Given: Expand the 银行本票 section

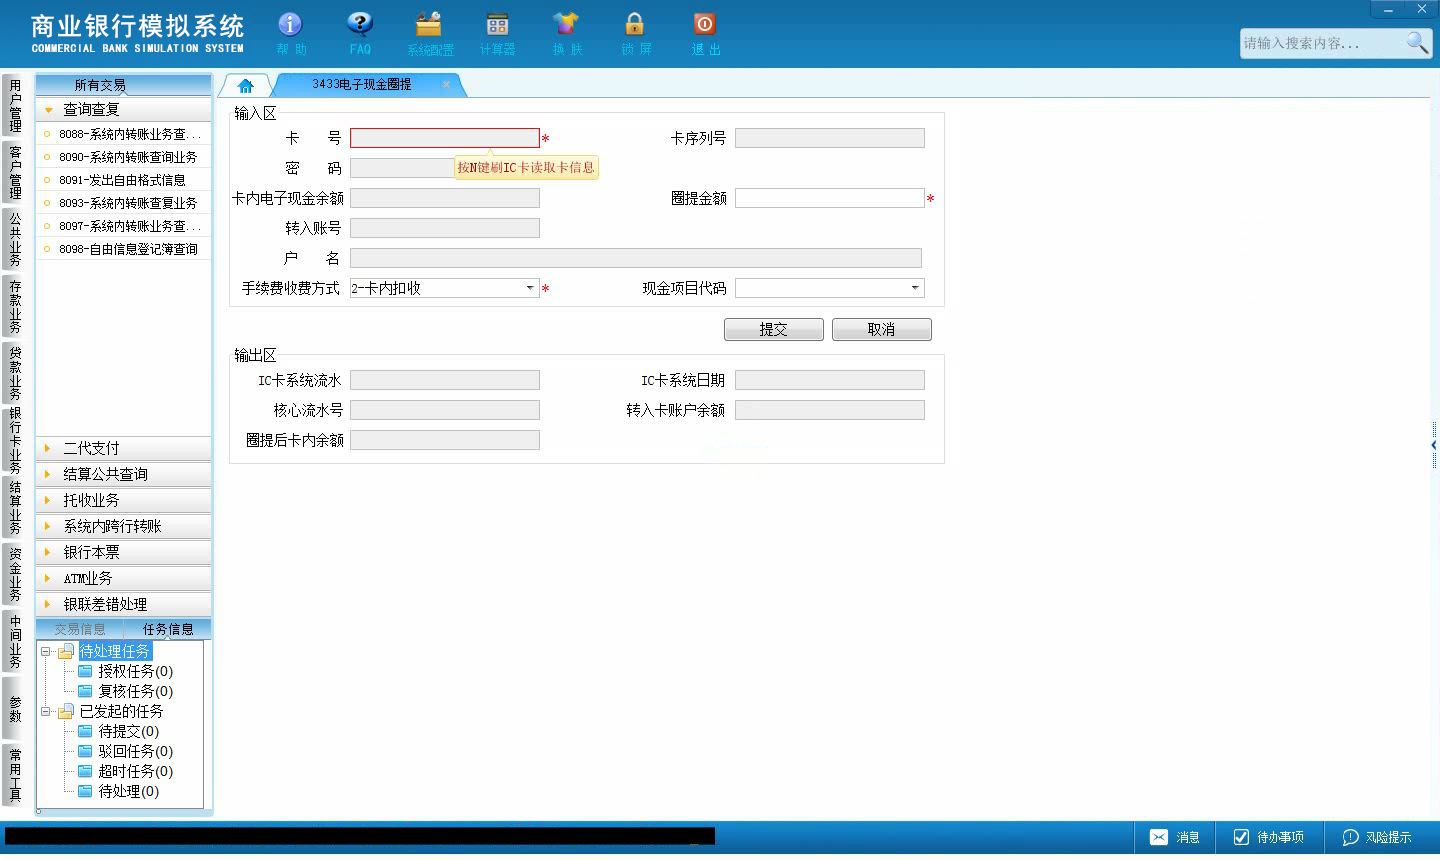Looking at the screenshot, I should pos(124,552).
